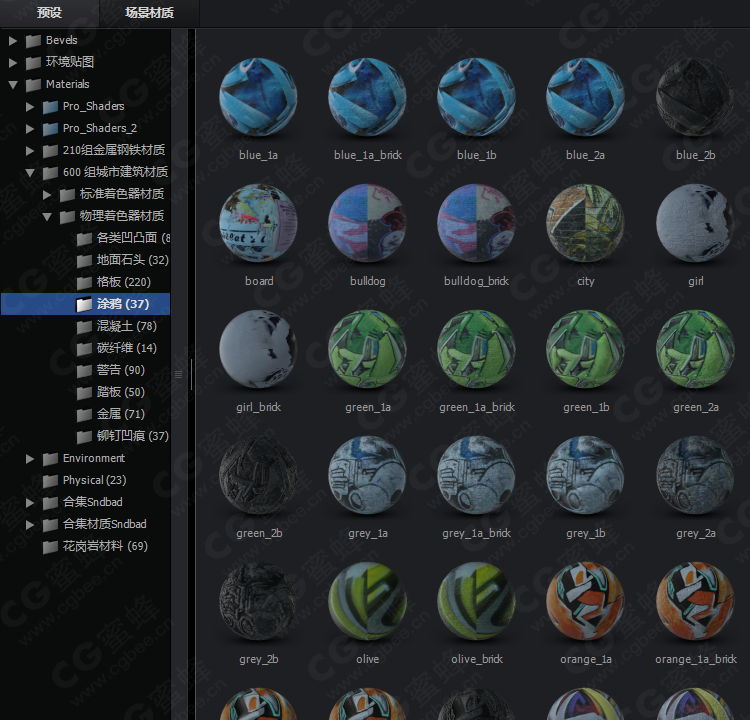Screen dimensions: 750x720
Task: Select the 格板 (220) folder
Action: [114, 282]
